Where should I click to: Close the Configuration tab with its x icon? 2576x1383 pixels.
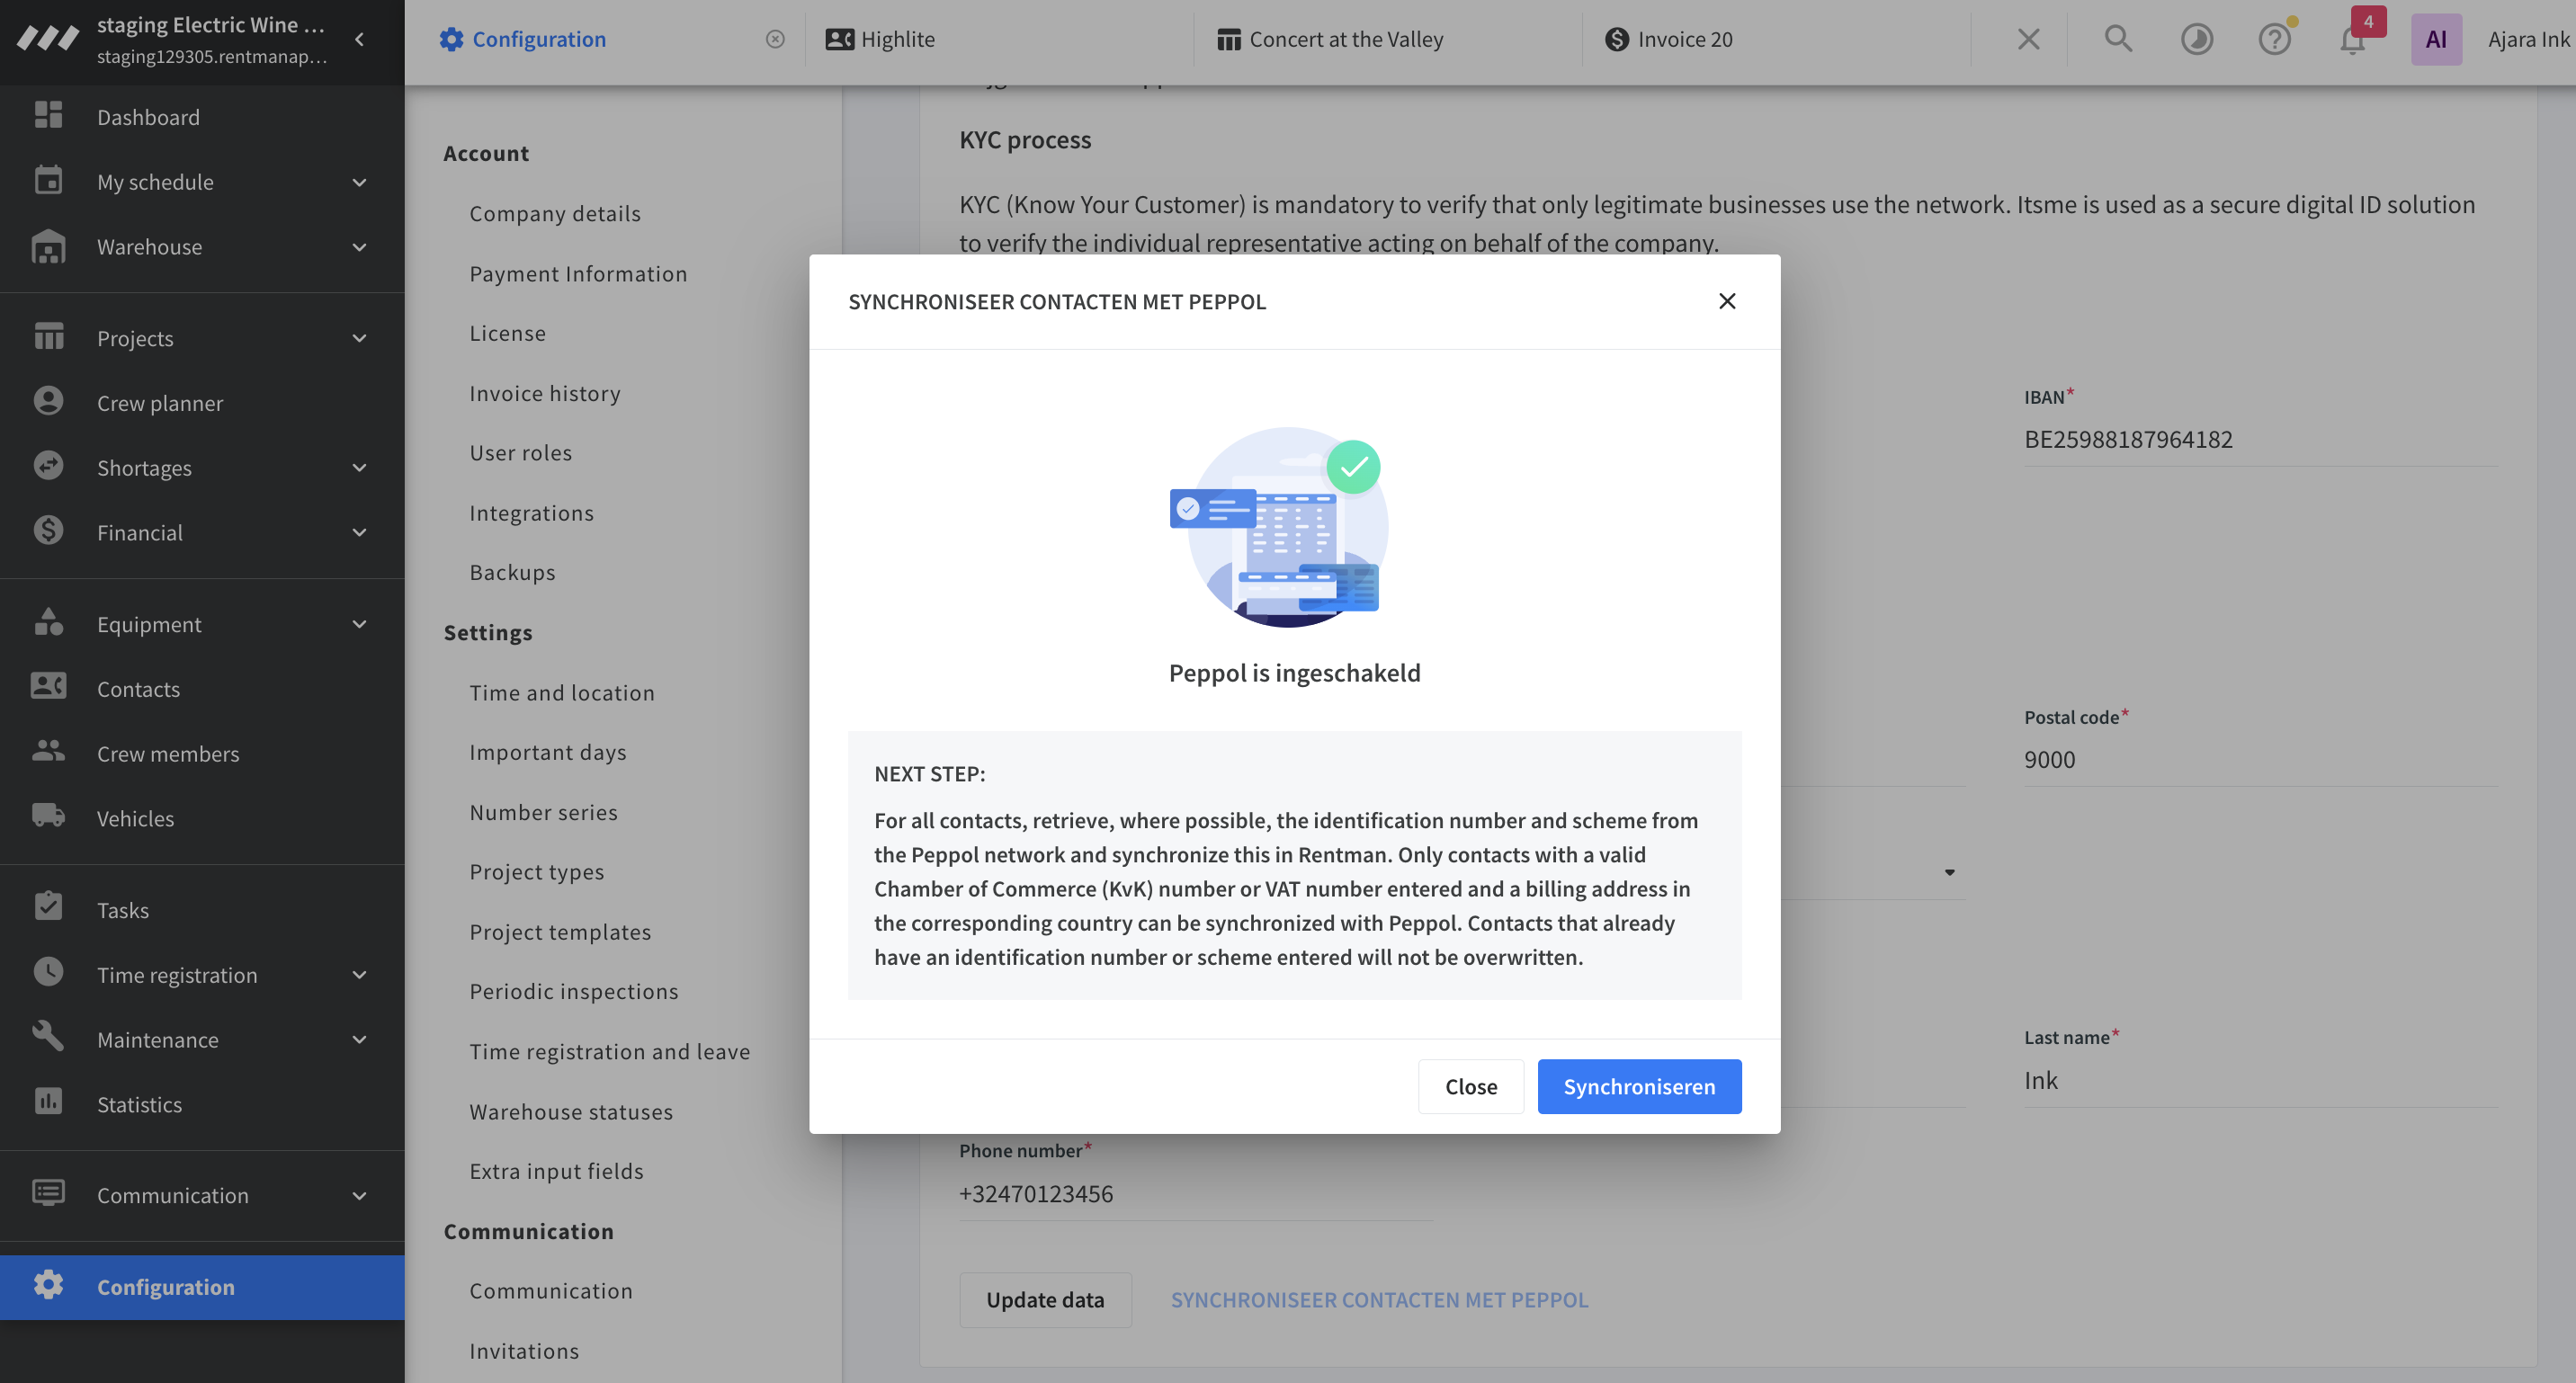coord(775,39)
